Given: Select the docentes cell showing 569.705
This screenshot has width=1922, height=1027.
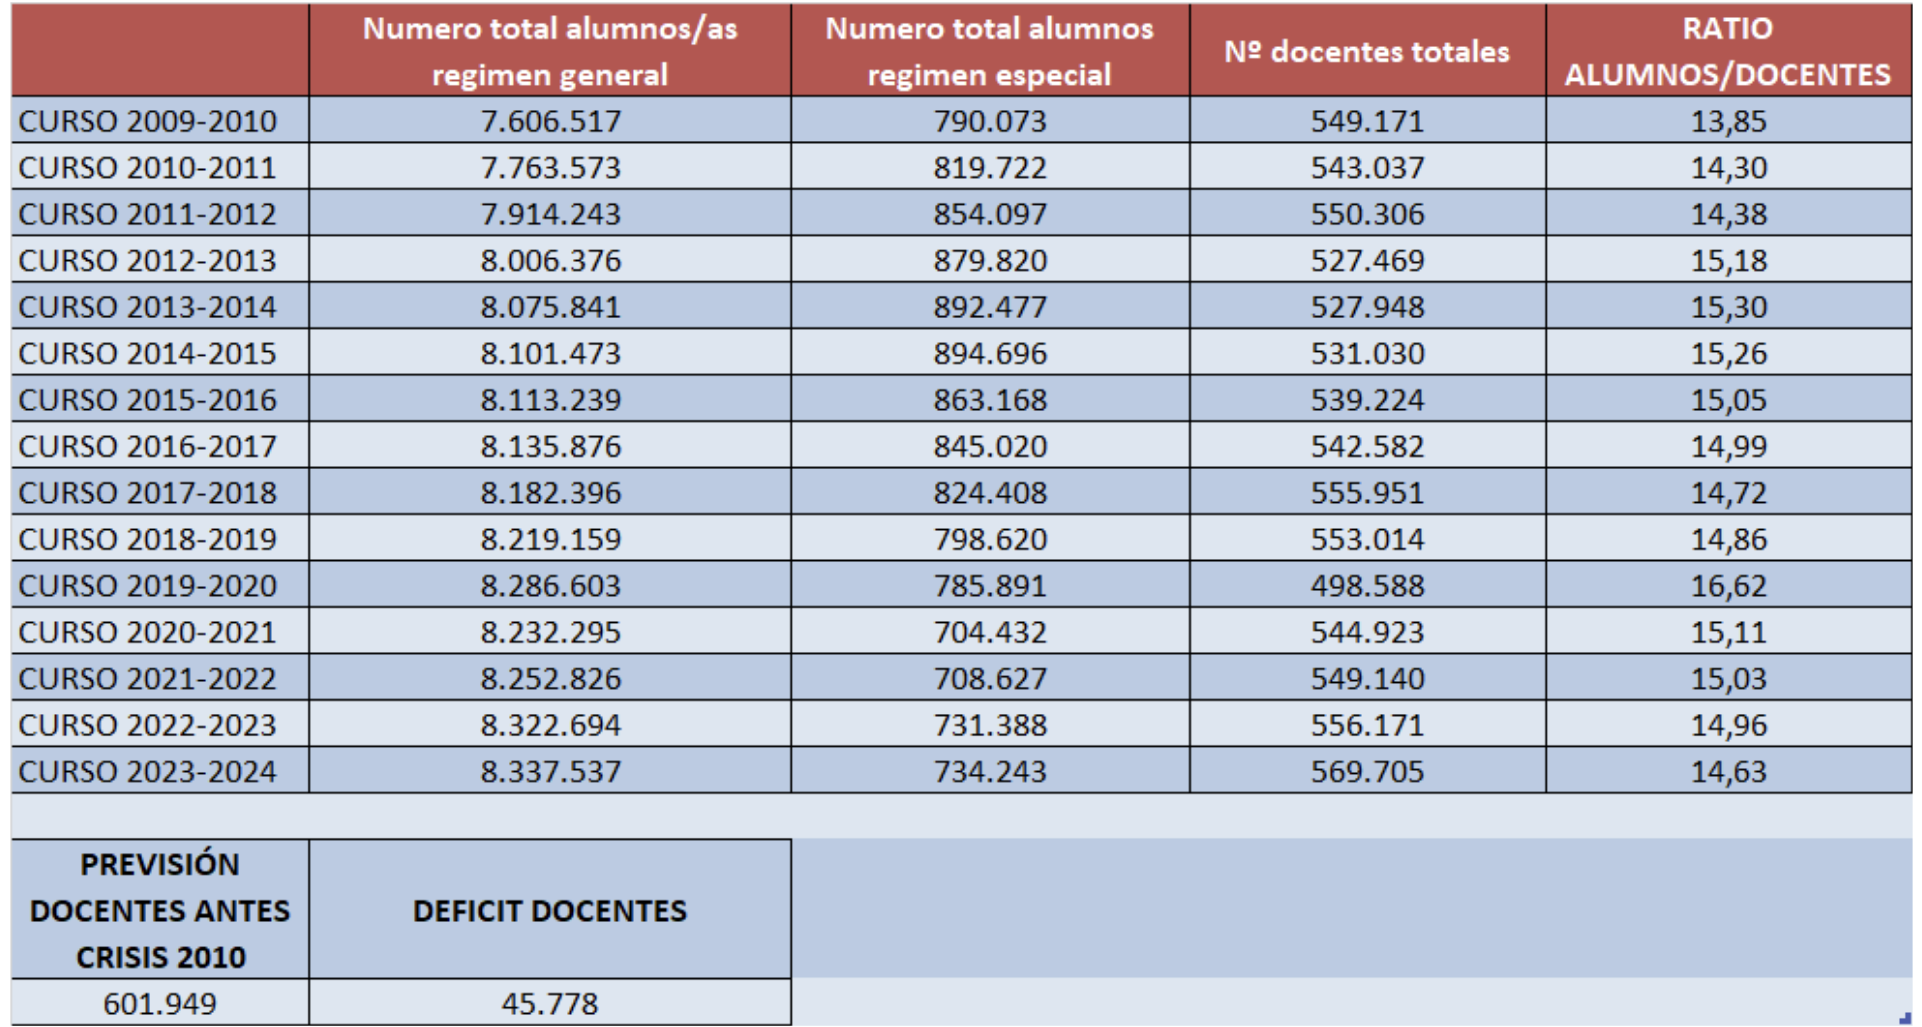Looking at the screenshot, I should pyautogui.click(x=1366, y=772).
